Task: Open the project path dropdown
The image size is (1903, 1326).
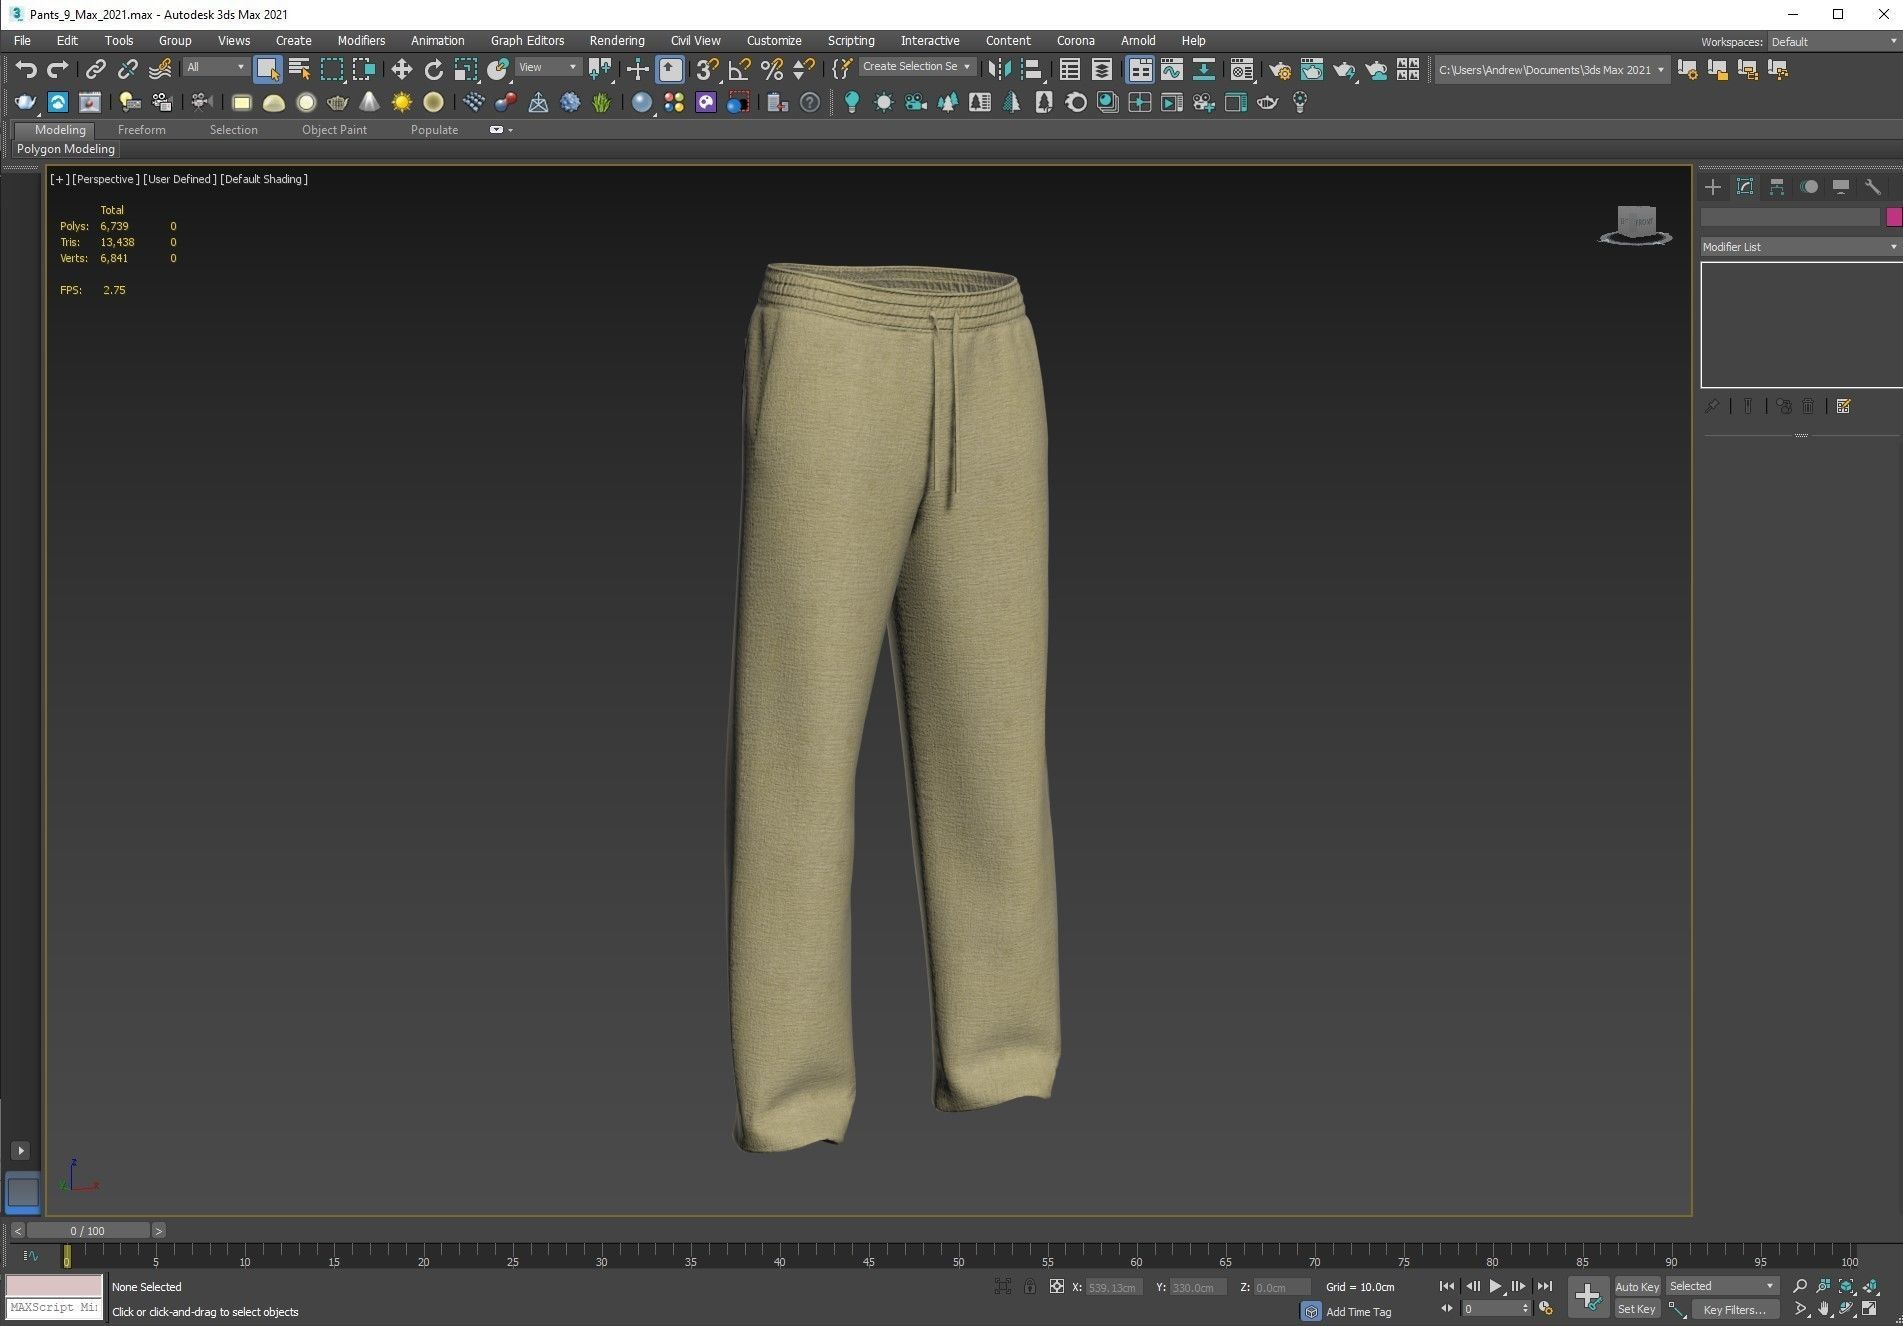Action: point(1552,70)
